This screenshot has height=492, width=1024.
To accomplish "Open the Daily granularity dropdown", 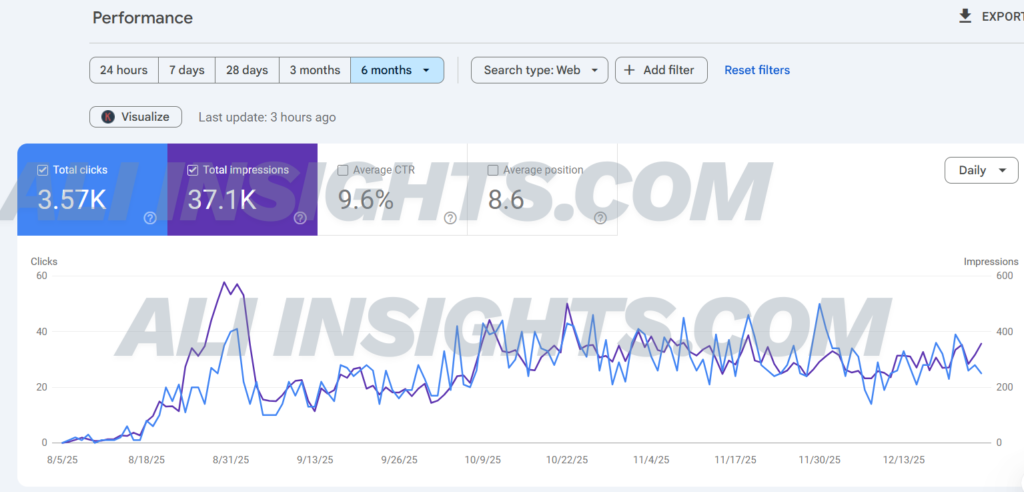I will 981,170.
